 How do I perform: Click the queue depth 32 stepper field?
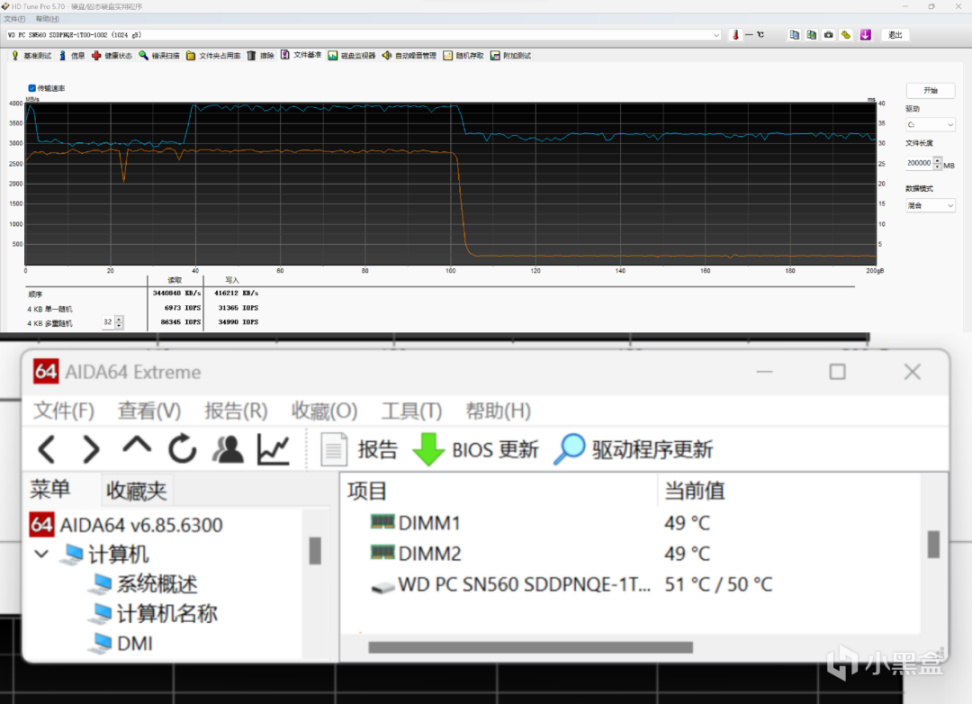tap(108, 322)
